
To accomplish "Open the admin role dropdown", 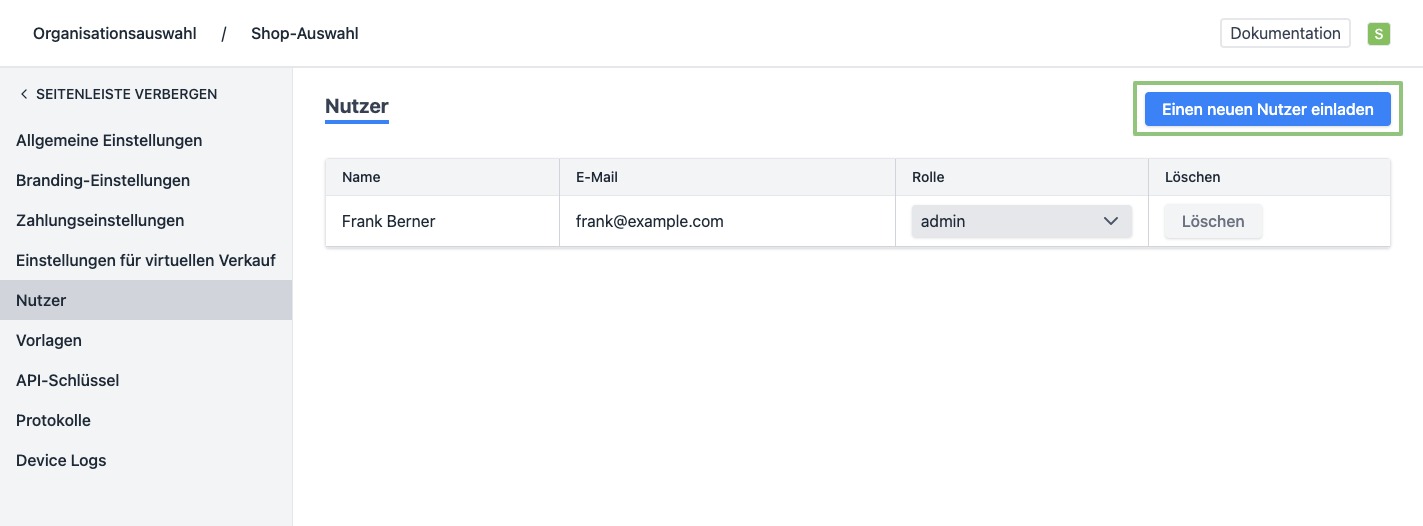I will [1021, 221].
